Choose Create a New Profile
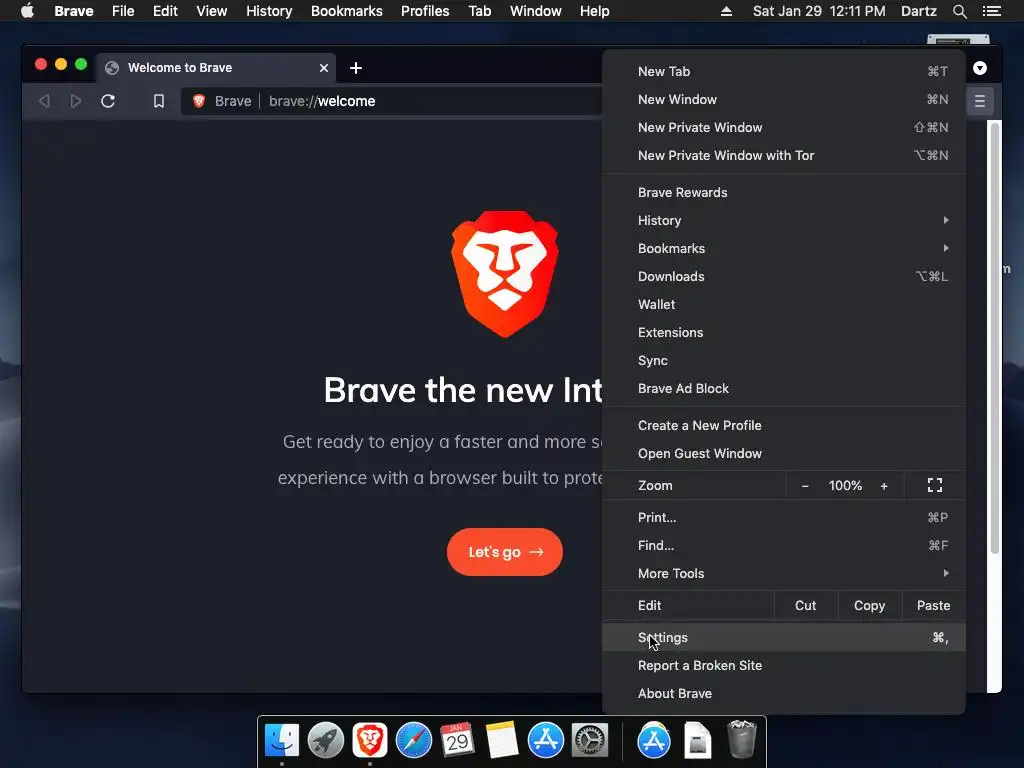Viewport: 1024px width, 768px height. [784, 426]
